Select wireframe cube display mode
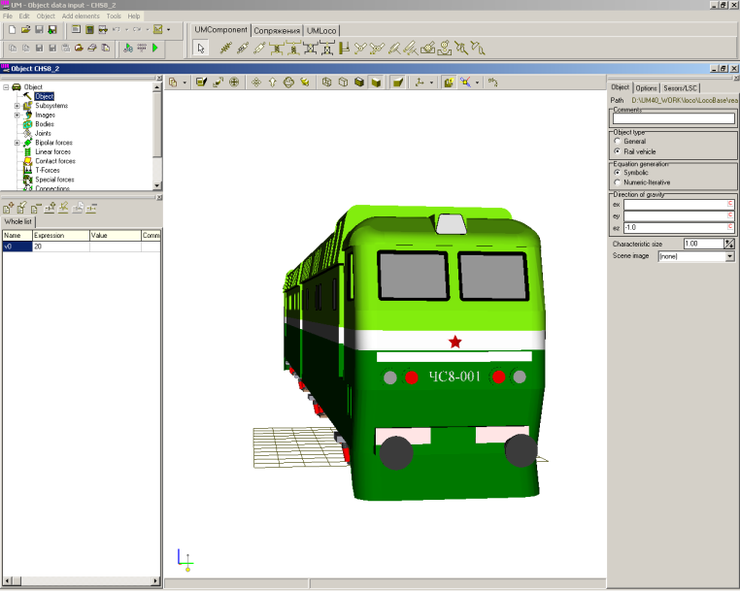The image size is (740, 591). click(327, 82)
